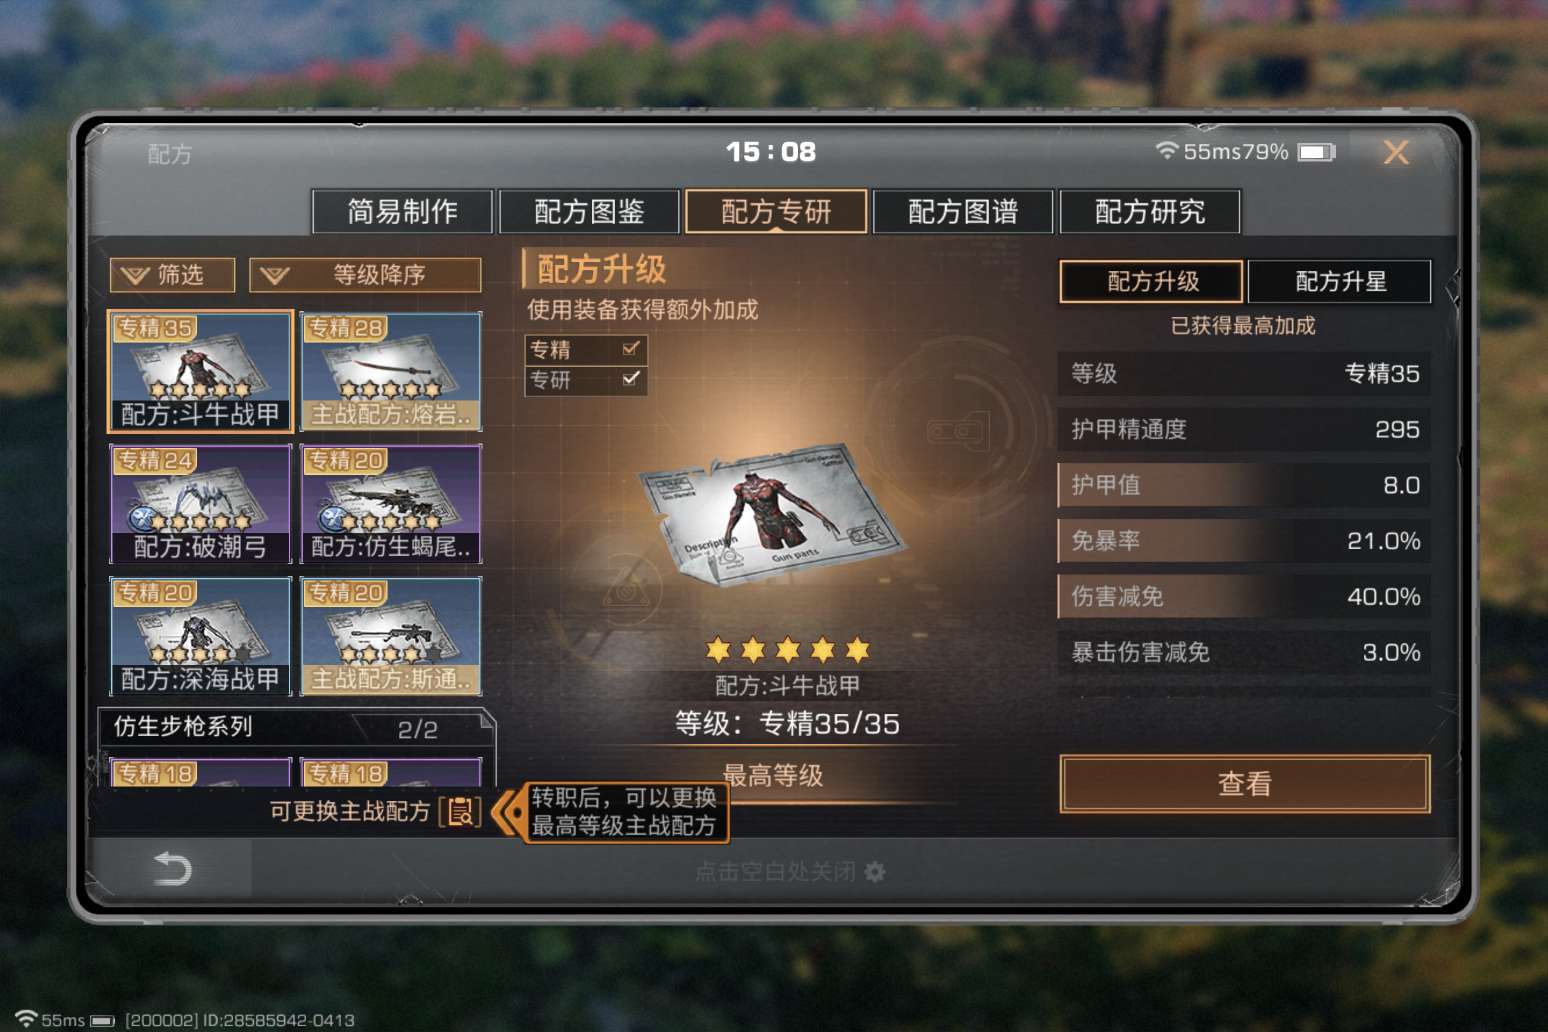Open the 配方研究 tab
This screenshot has width=1548, height=1032.
[1150, 212]
